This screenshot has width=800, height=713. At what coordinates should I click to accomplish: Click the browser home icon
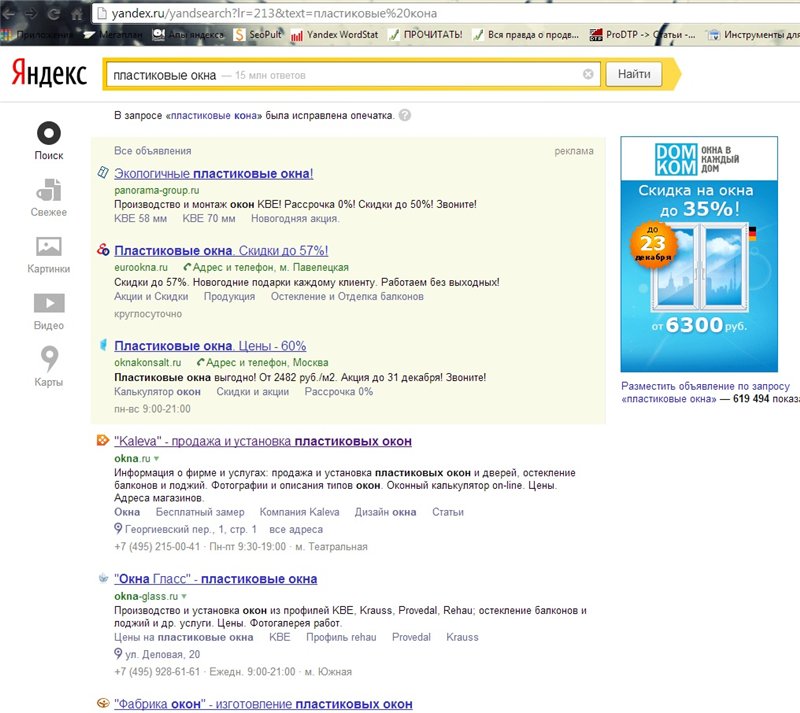point(77,14)
